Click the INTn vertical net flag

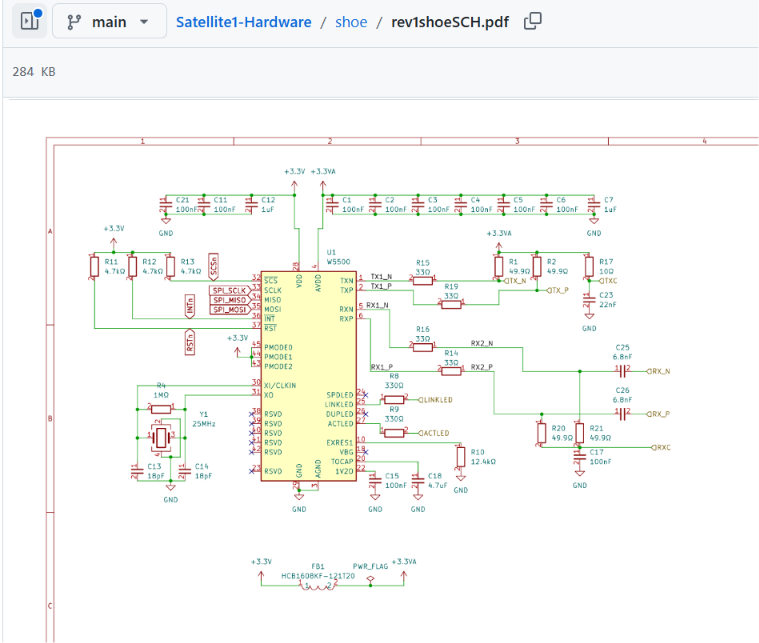click(x=190, y=306)
